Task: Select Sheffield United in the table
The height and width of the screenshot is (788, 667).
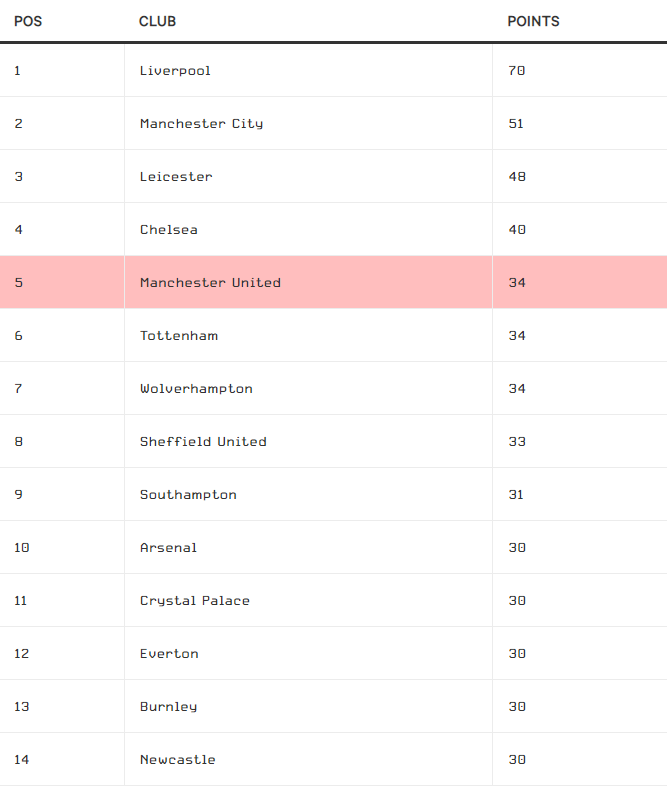Action: point(203,442)
